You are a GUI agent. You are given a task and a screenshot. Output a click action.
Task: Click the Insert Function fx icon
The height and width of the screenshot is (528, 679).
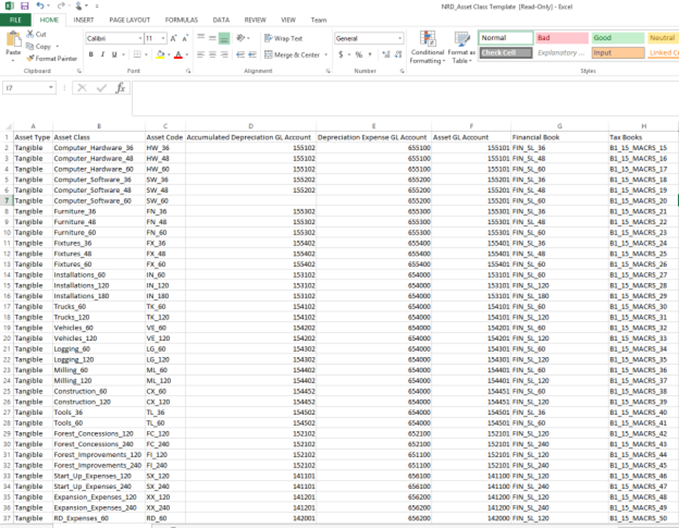120,88
